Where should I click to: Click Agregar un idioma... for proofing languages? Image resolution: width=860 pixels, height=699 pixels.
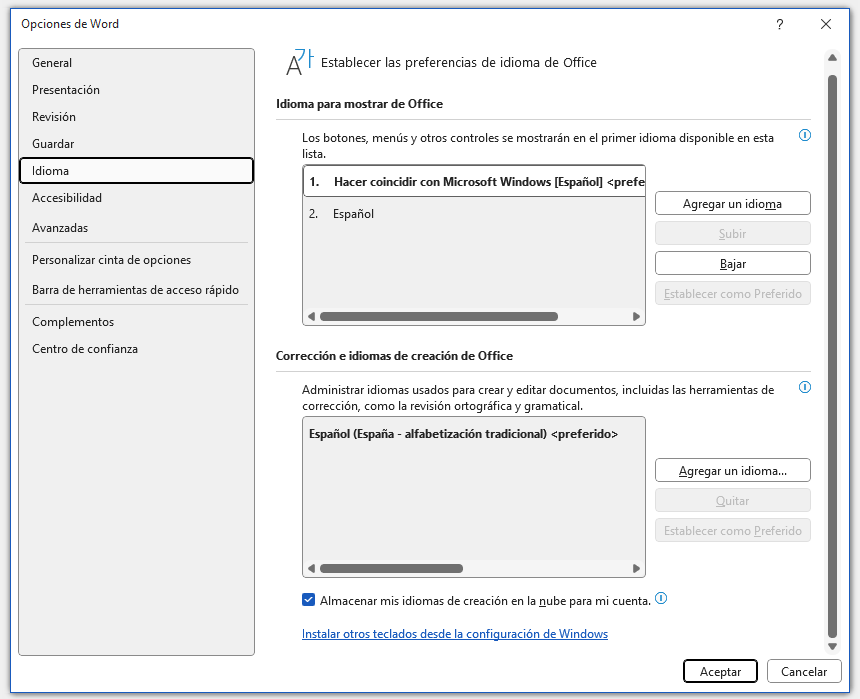tap(732, 470)
